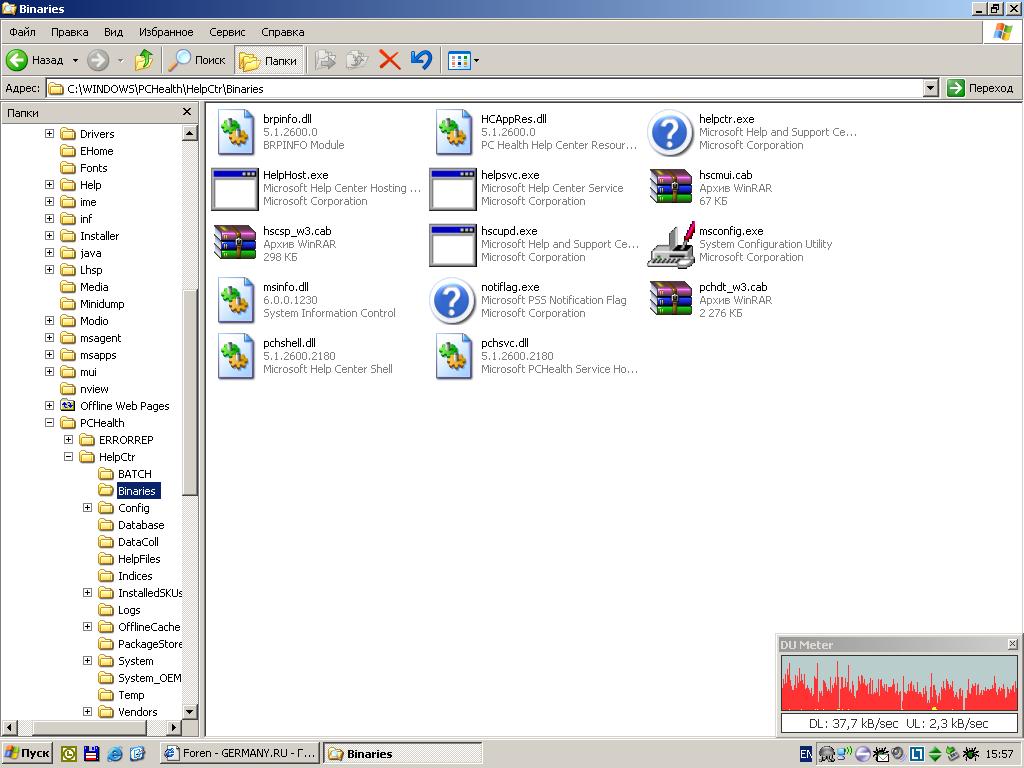Close the Папки folder pane
Viewport: 1024px width, 768px height.
pyautogui.click(x=187, y=112)
